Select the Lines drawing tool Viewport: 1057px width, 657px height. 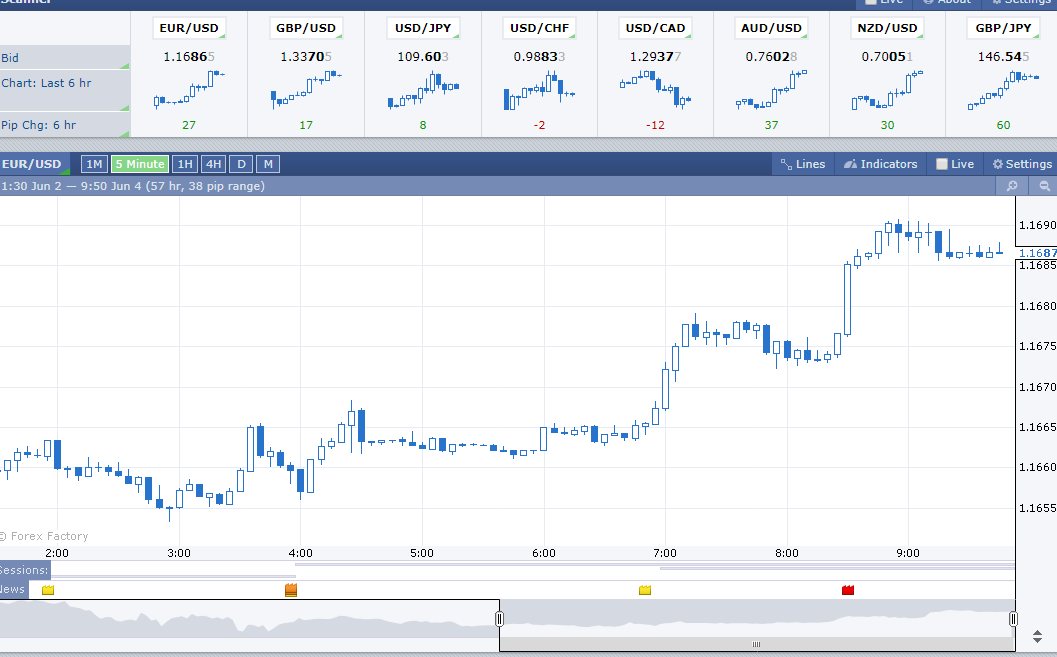[802, 164]
